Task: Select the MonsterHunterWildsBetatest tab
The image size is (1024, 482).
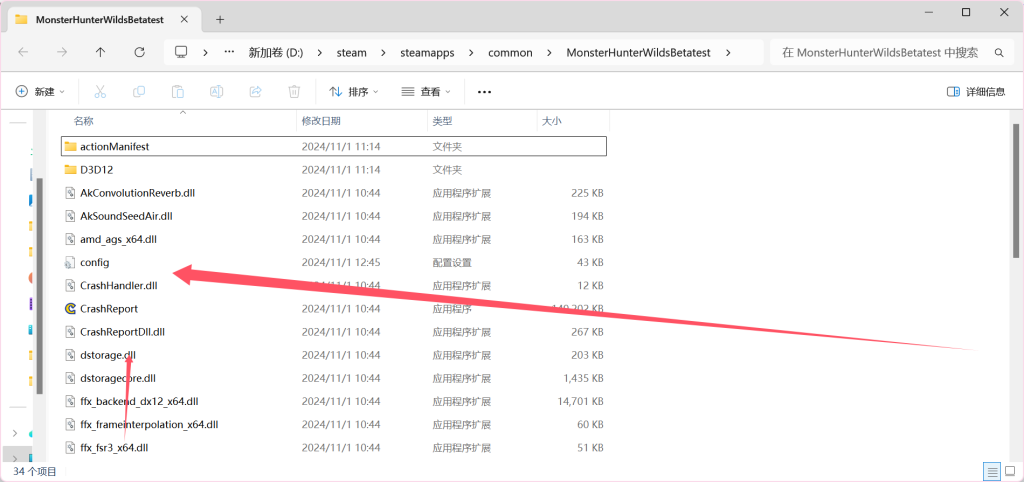Action: tap(104, 20)
